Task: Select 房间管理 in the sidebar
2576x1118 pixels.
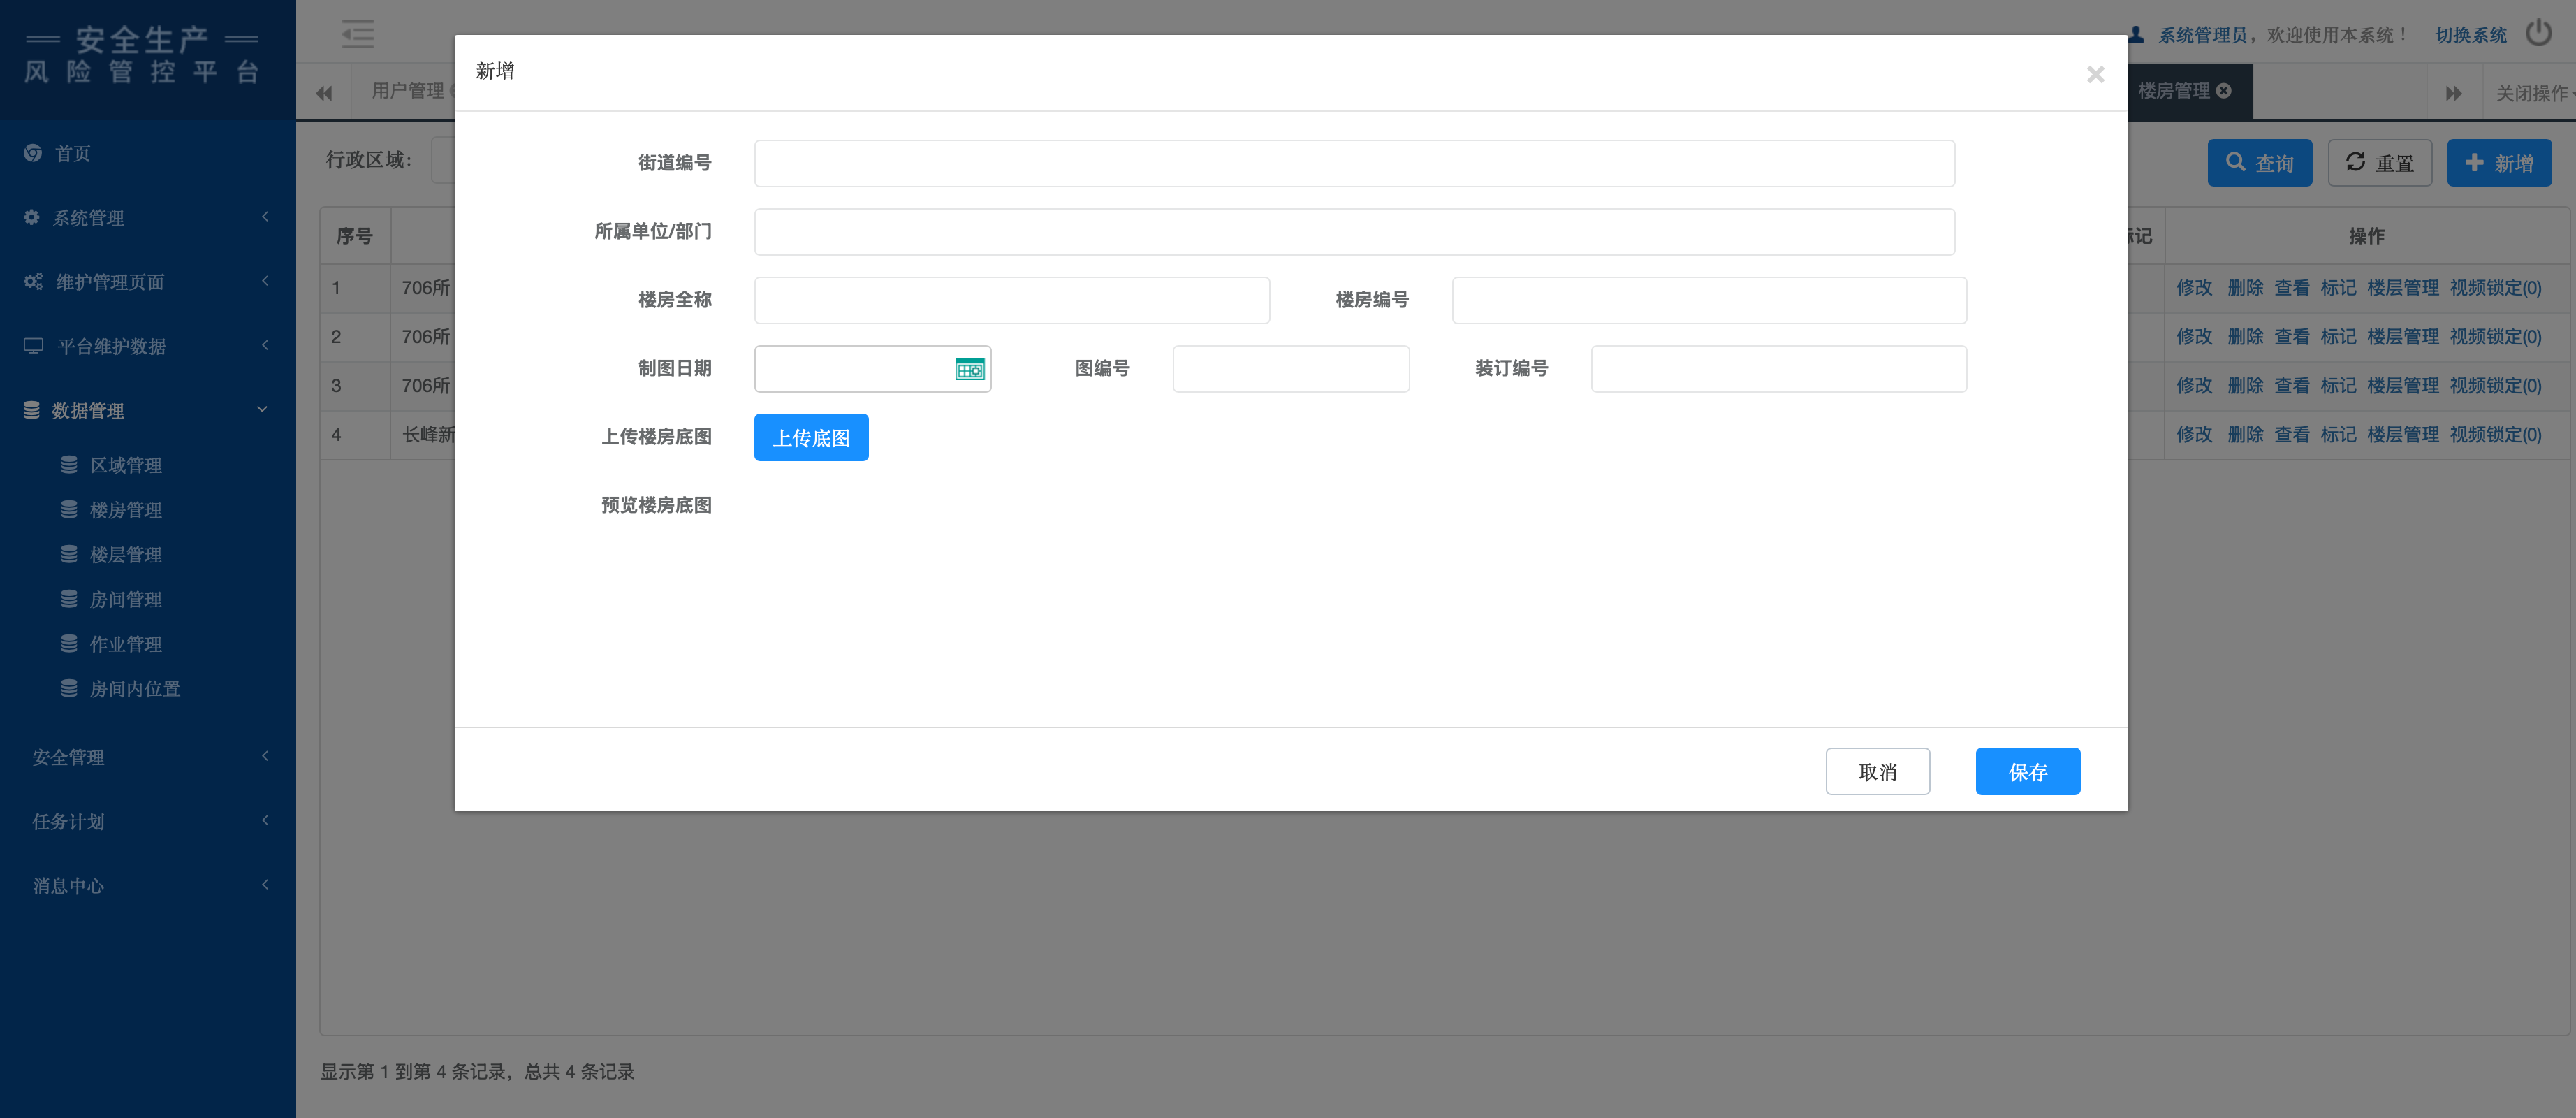Action: (x=125, y=599)
